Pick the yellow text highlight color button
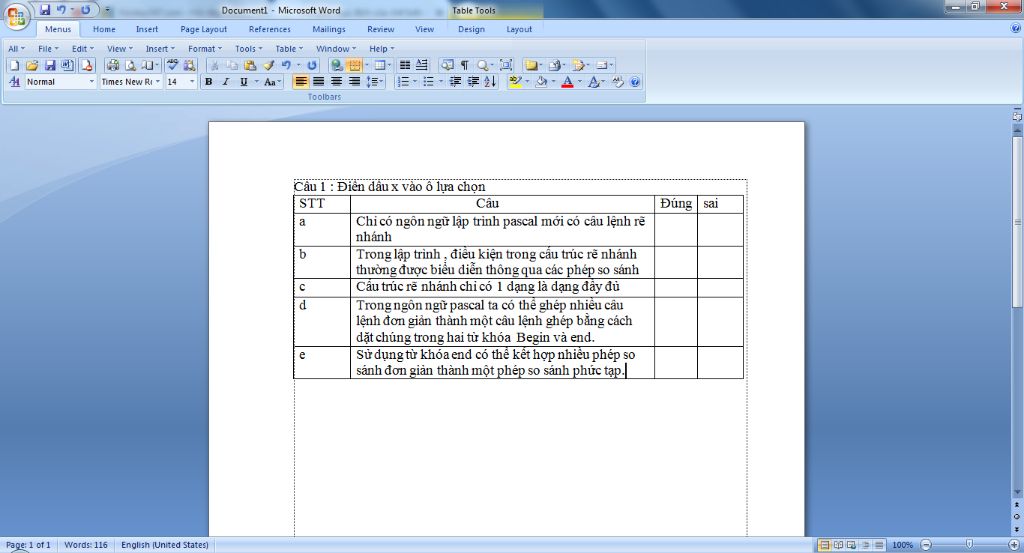This screenshot has height=553, width=1024. [515, 82]
